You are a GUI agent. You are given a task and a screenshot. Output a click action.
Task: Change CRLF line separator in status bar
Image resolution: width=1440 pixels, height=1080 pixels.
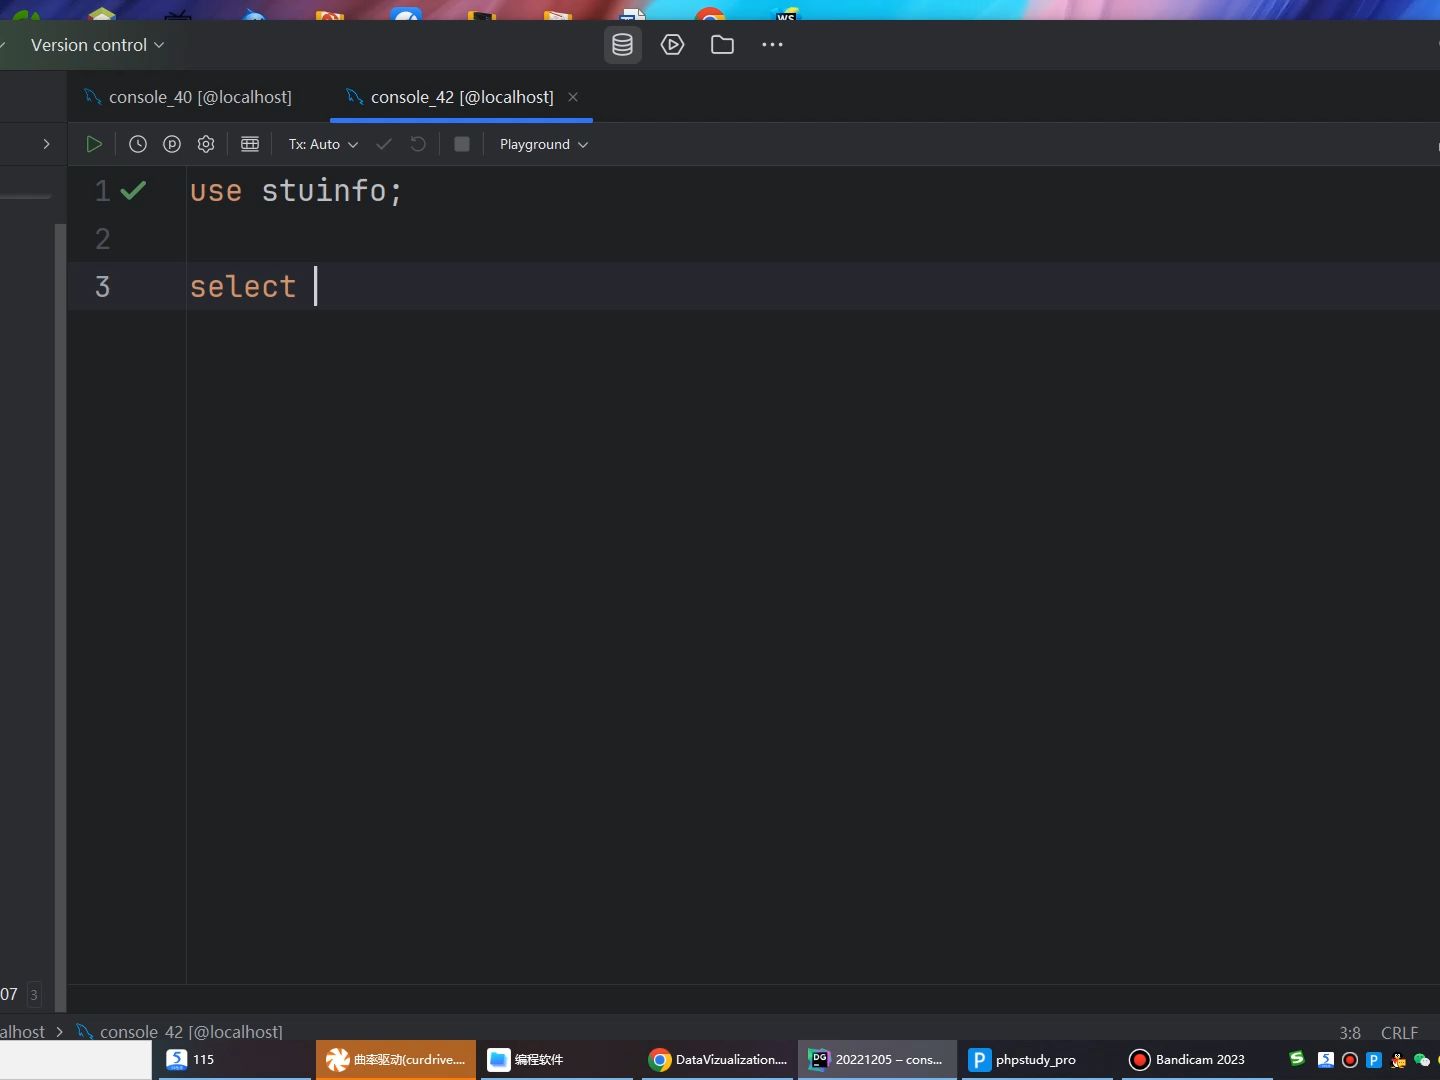(x=1398, y=1032)
